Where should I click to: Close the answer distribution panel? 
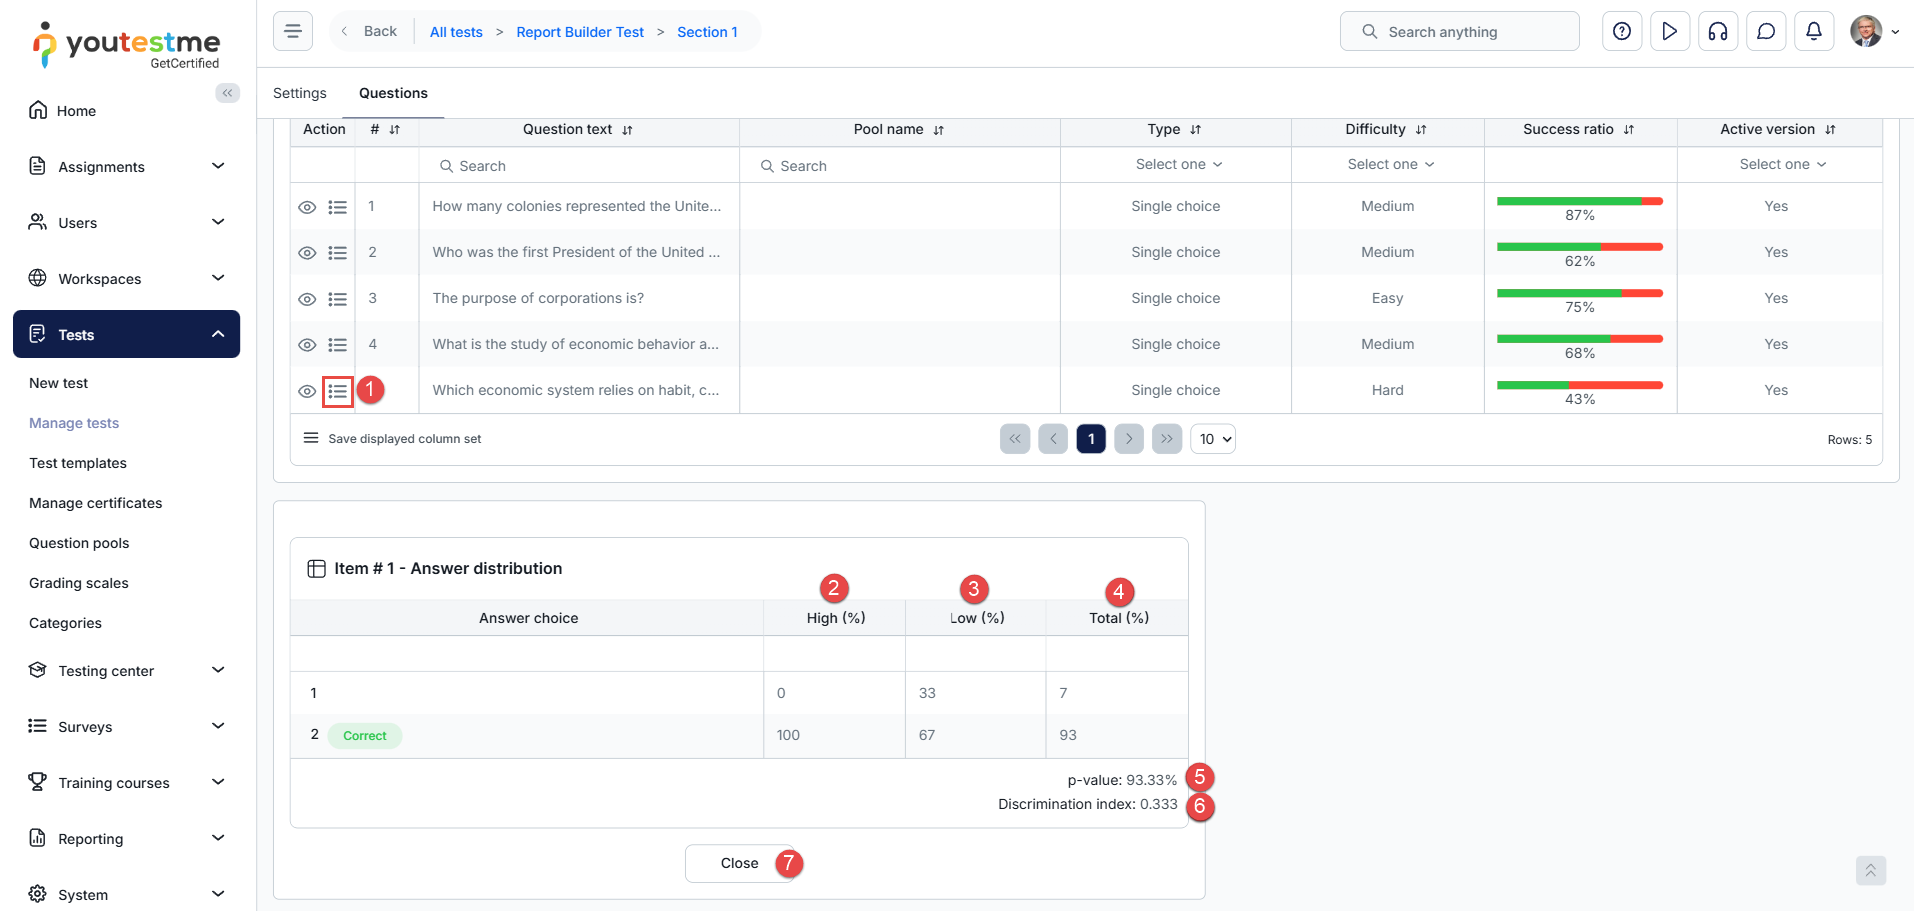739,863
